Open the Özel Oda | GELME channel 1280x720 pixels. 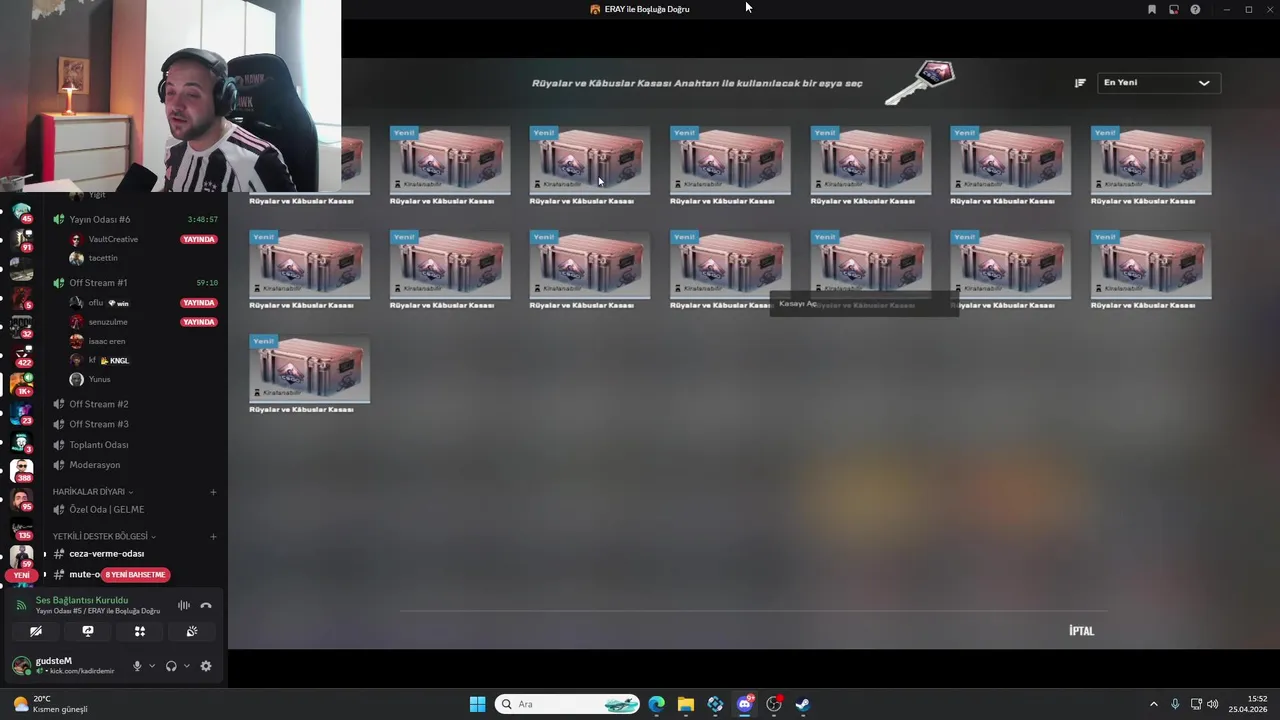point(135,510)
